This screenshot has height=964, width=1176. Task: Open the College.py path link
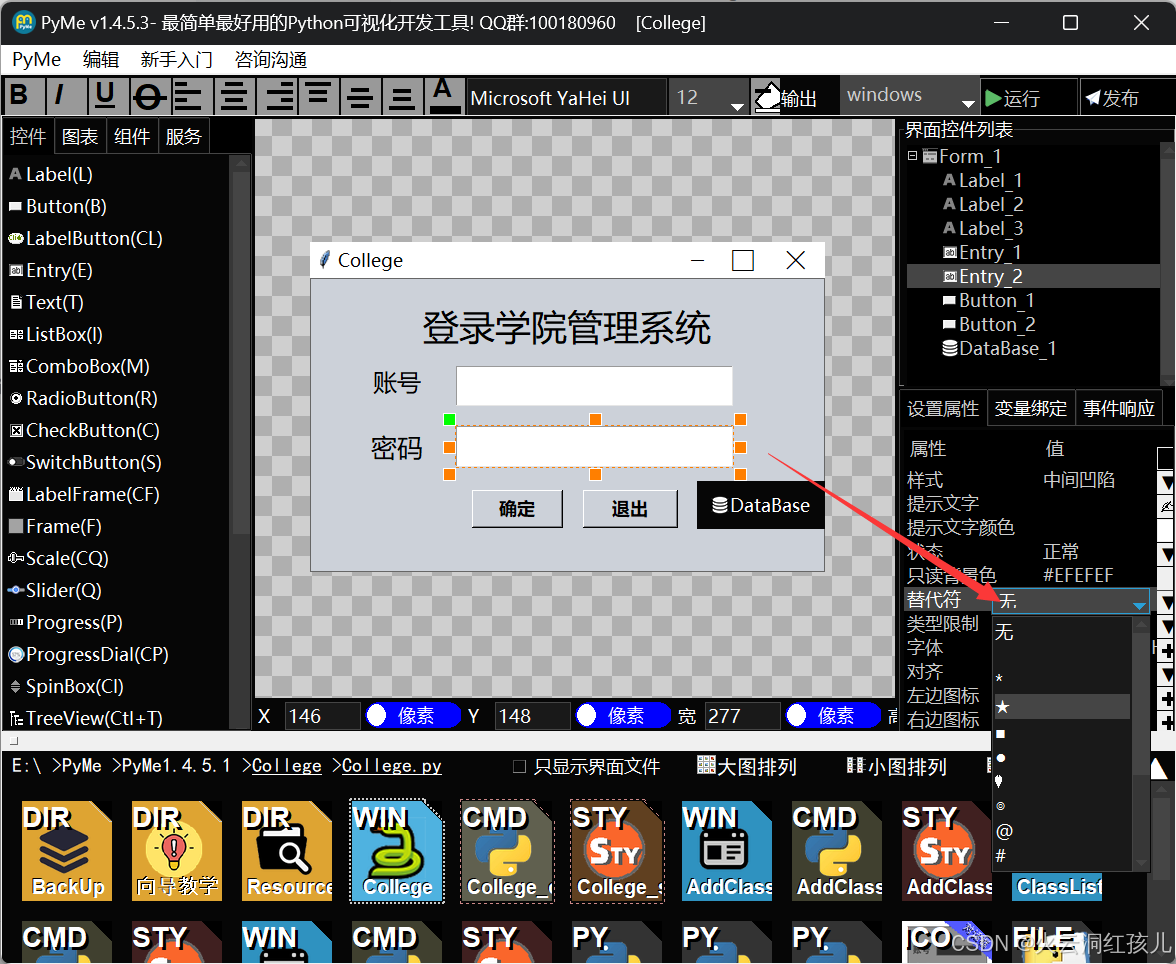click(x=392, y=766)
